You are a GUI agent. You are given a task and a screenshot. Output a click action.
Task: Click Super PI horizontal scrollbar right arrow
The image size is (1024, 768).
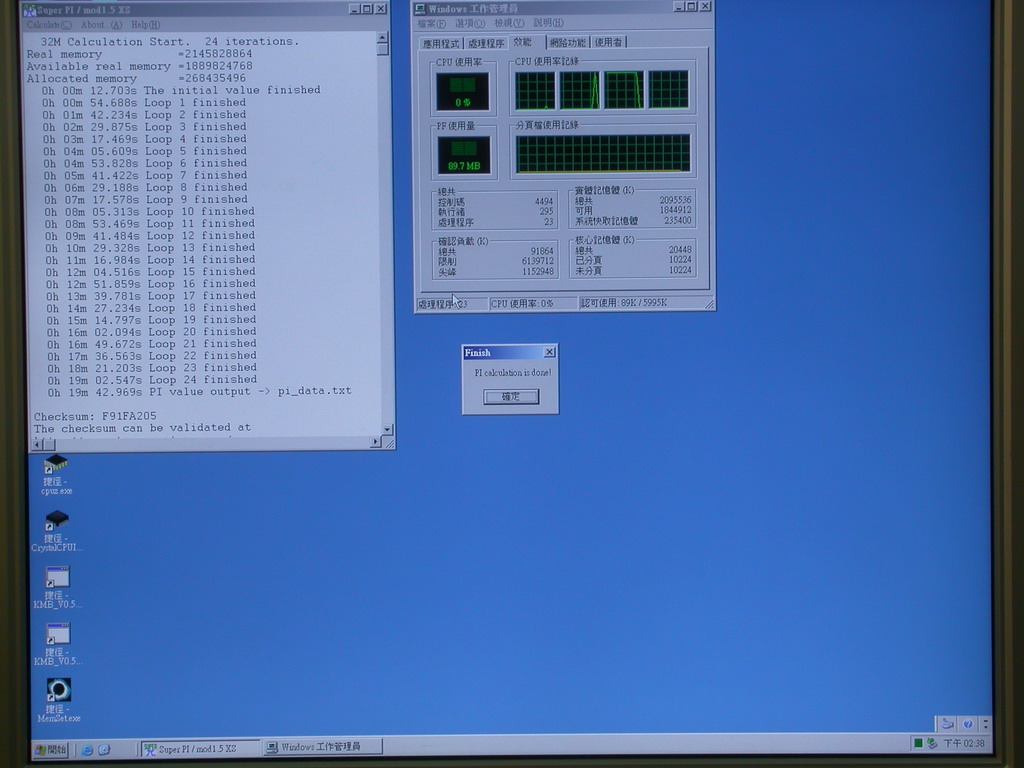pyautogui.click(x=376, y=443)
